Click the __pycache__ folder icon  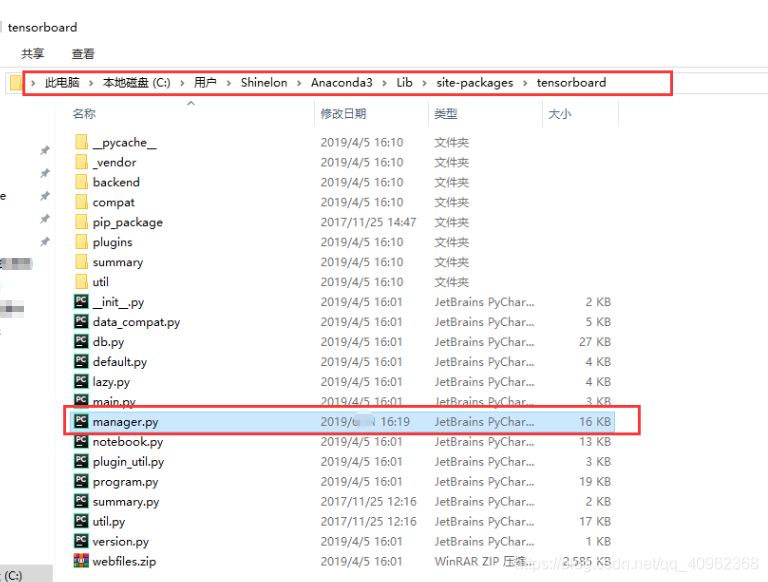(81, 142)
